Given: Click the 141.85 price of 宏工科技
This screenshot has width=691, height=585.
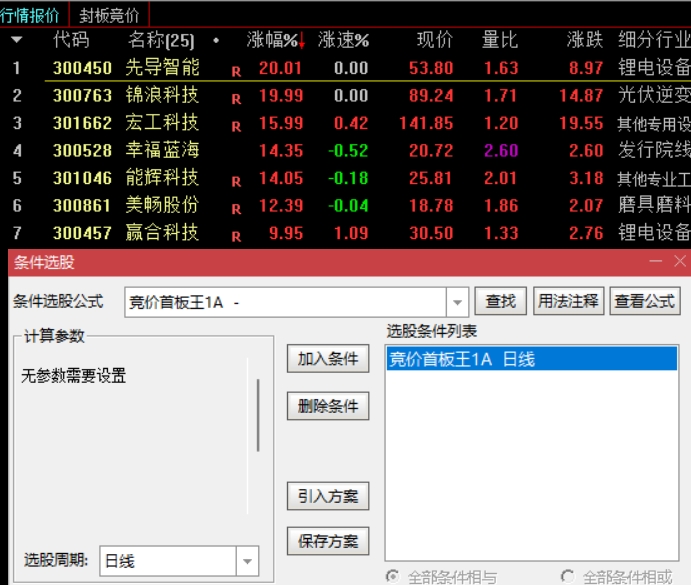Looking at the screenshot, I should point(426,123).
